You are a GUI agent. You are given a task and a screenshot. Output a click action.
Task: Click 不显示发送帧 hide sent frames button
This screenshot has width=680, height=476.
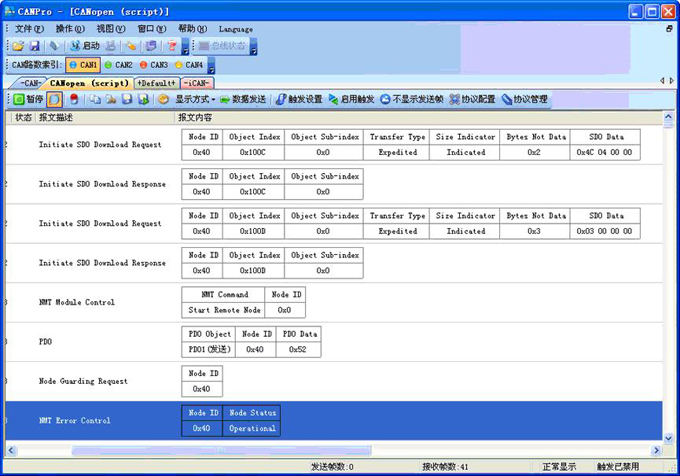412,100
